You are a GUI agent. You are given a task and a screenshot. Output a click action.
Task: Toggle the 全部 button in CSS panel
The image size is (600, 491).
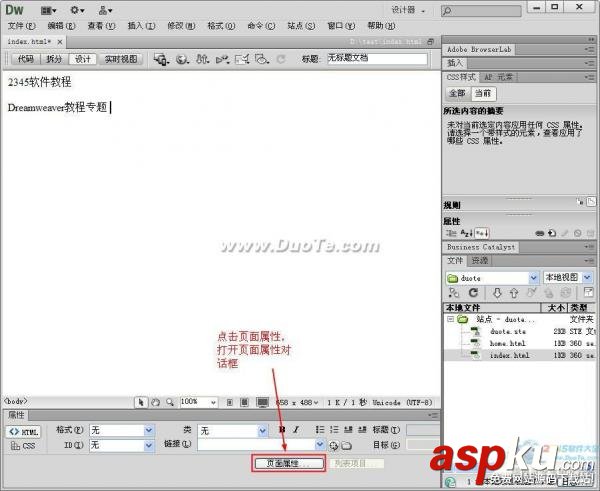tap(457, 93)
